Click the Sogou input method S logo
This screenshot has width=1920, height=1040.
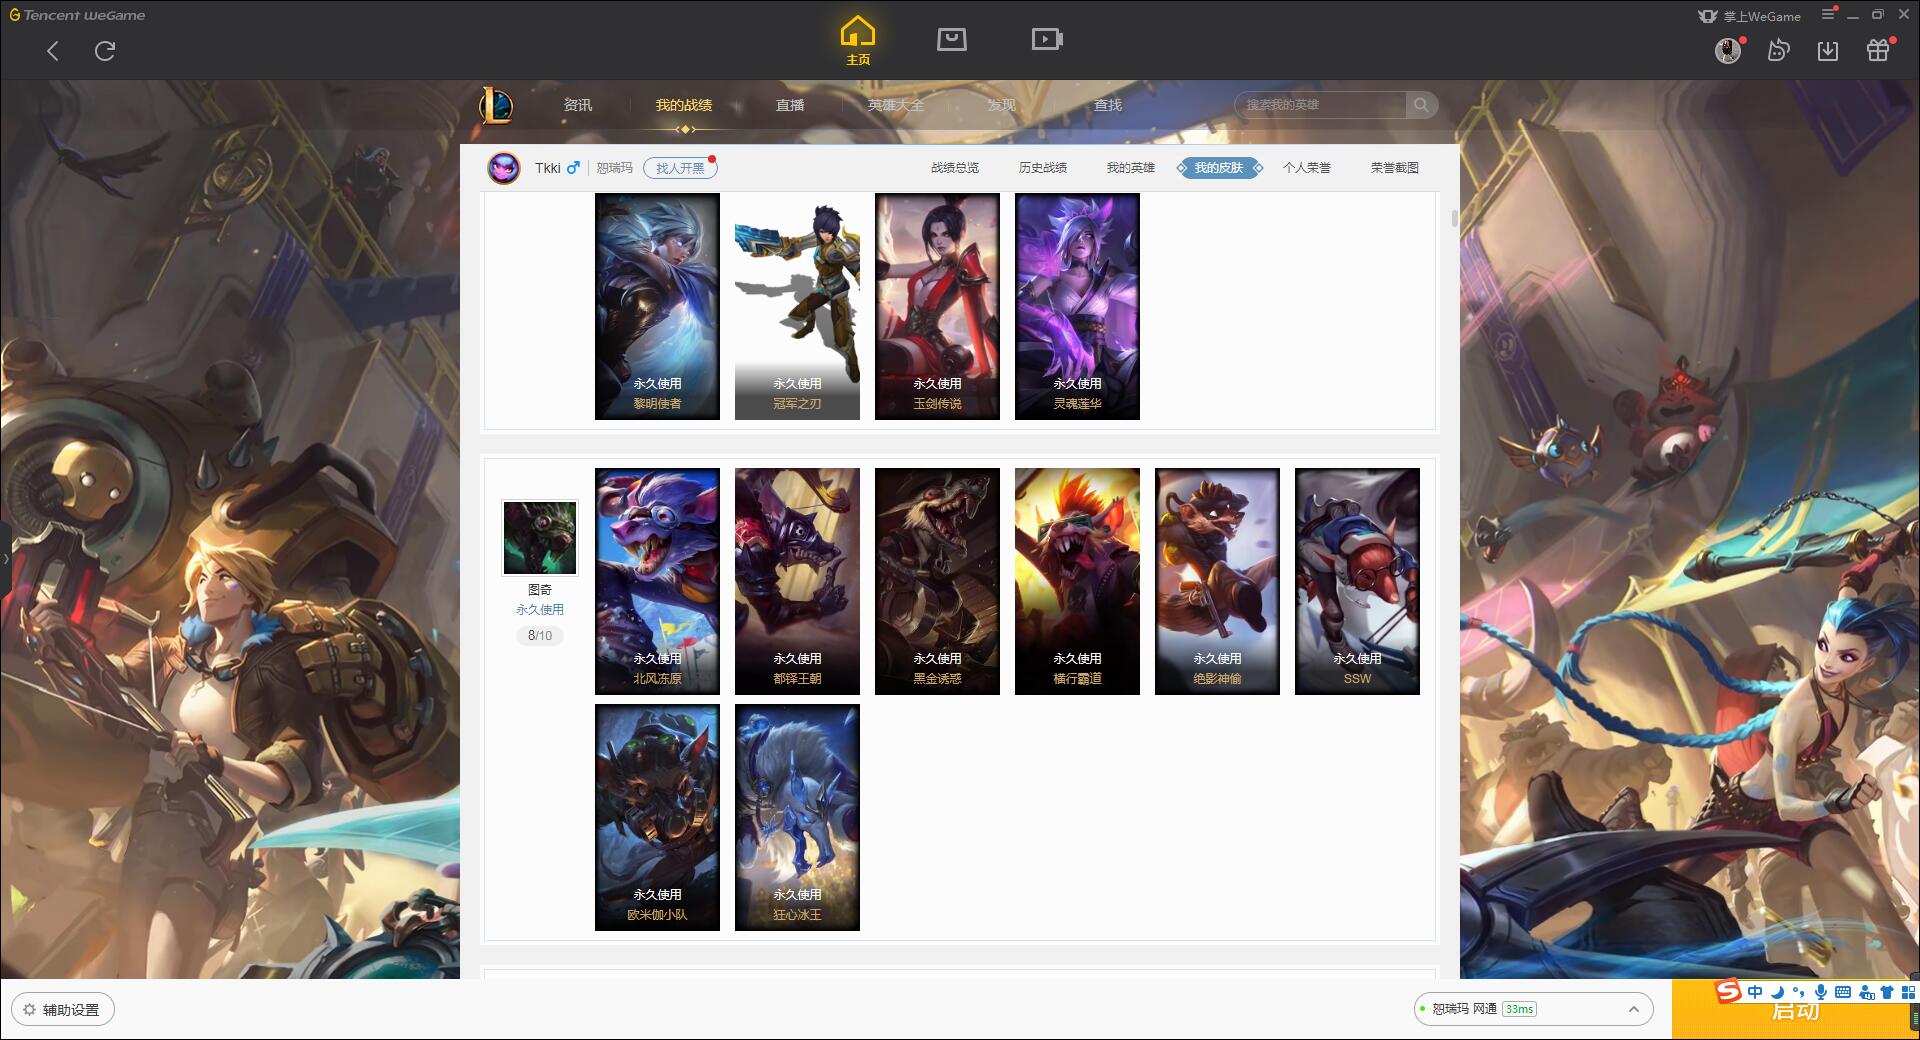(x=1729, y=991)
